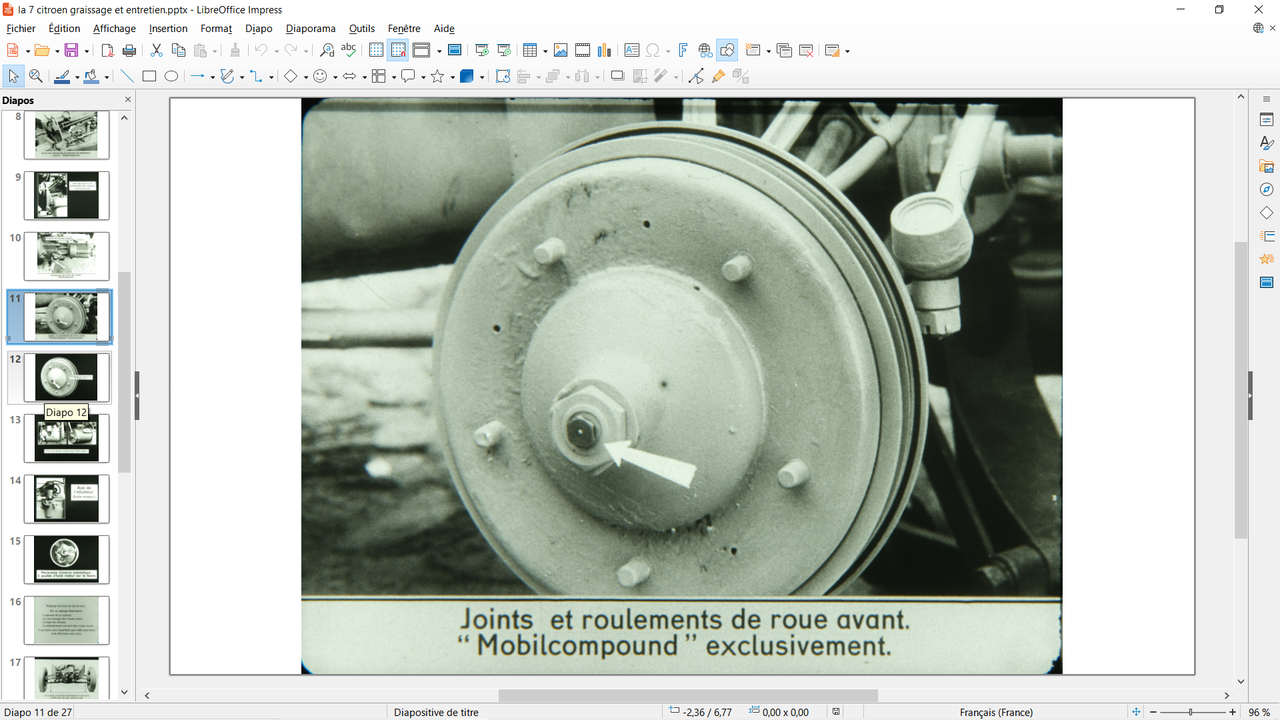Select the Rectangle drawing tool
The image size is (1280, 720).
coord(149,76)
